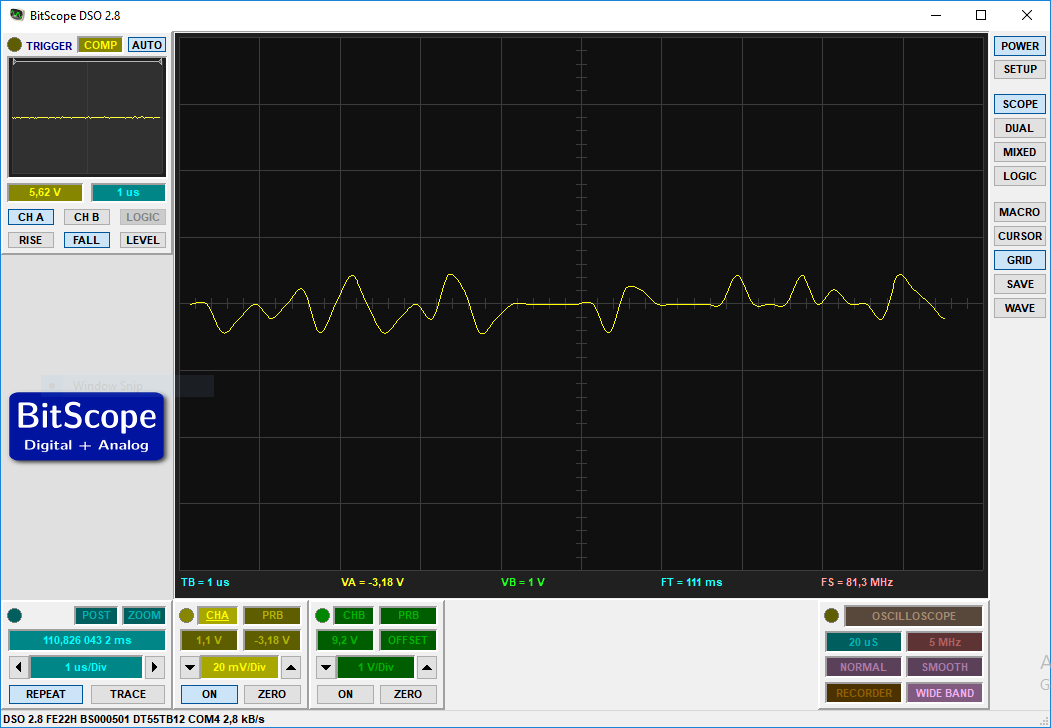The height and width of the screenshot is (728, 1051).
Task: Click Channel B OFFSET button
Action: [408, 640]
